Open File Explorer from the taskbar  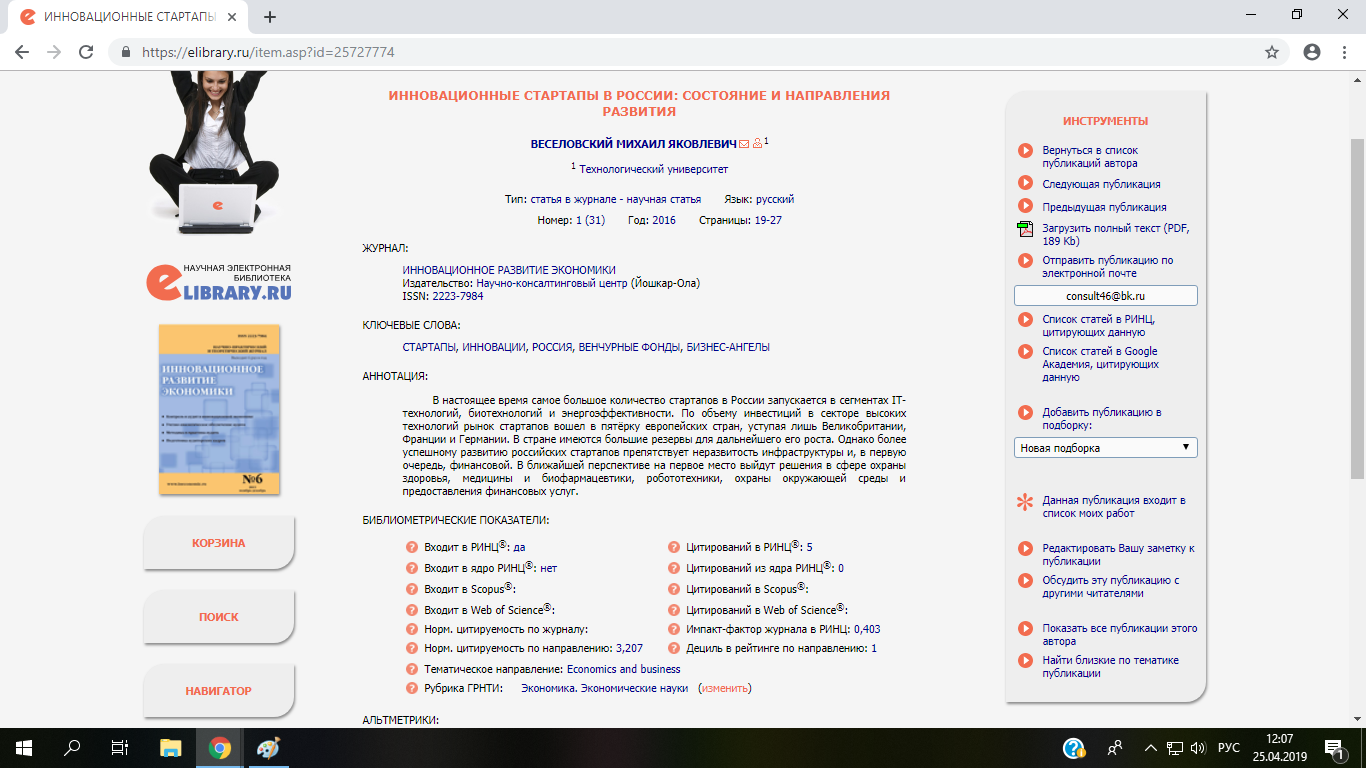[x=171, y=747]
